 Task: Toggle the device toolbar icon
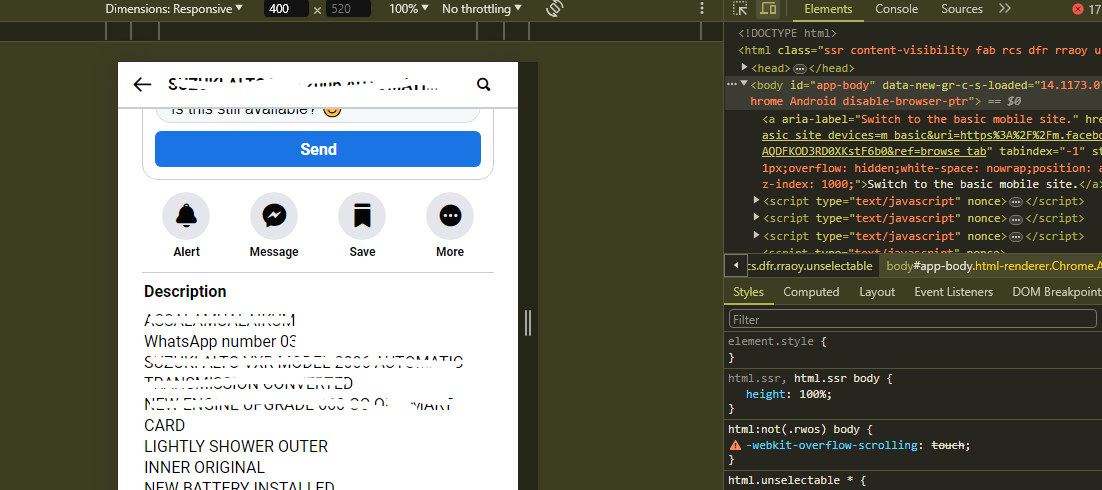point(769,9)
